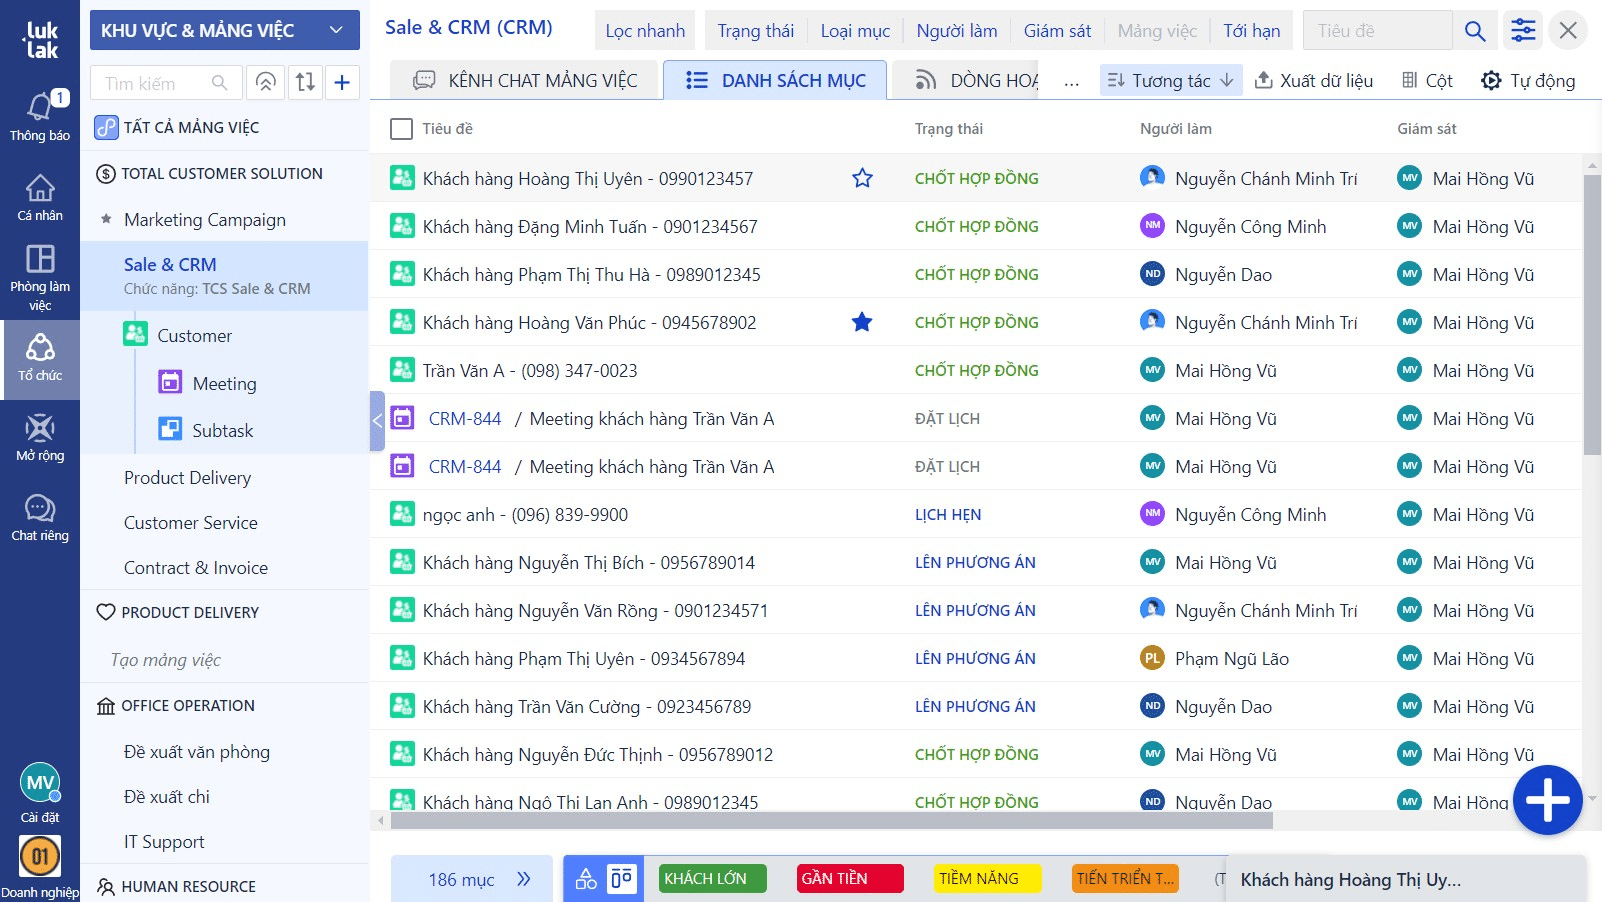
Task: Click the Tiêu đề search input field
Action: tap(1377, 31)
